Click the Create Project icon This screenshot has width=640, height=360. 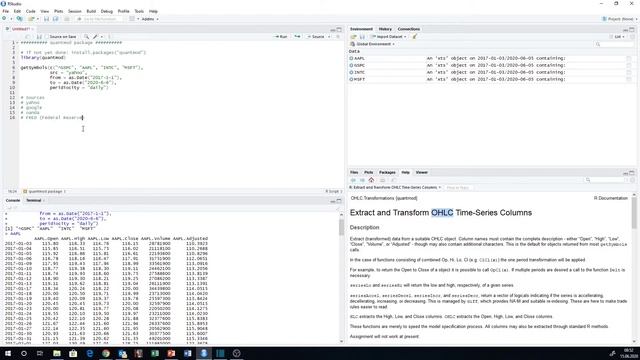click(19, 19)
